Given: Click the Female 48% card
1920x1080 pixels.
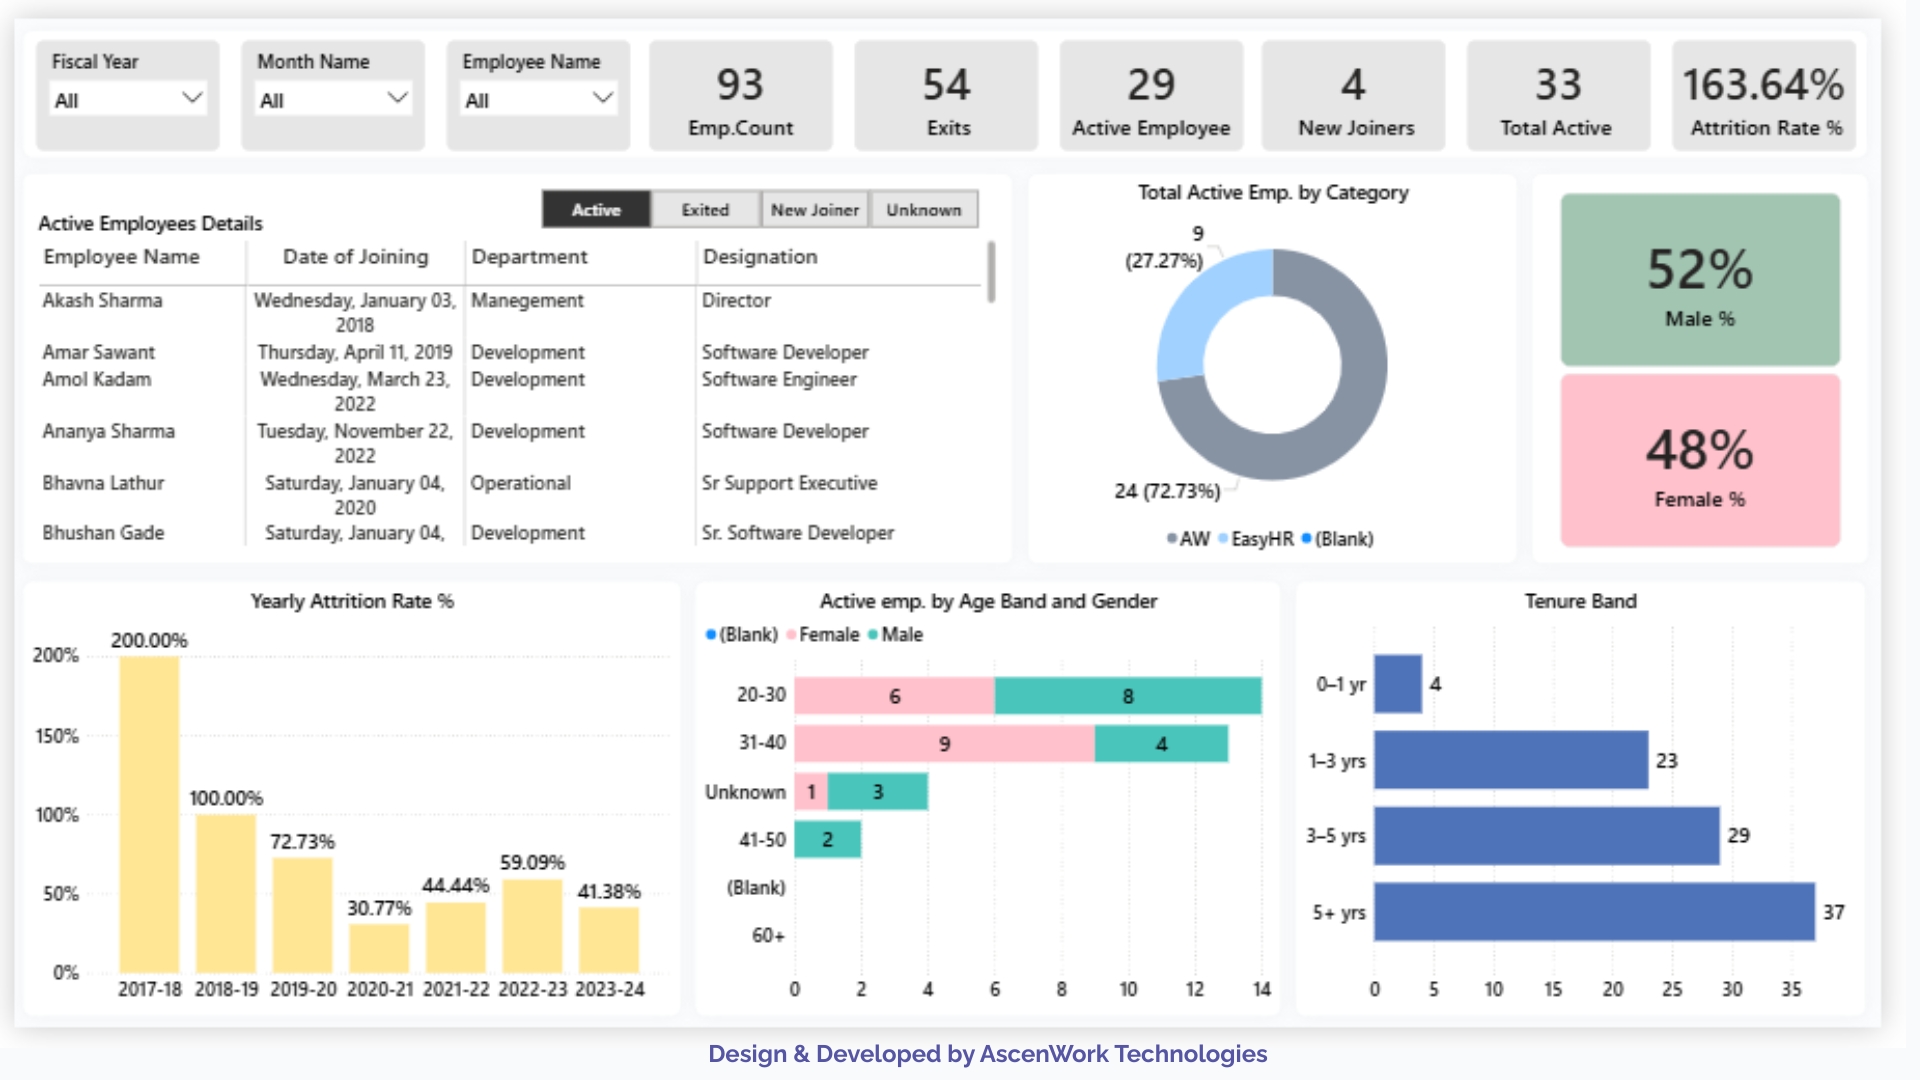Looking at the screenshot, I should [1699, 461].
